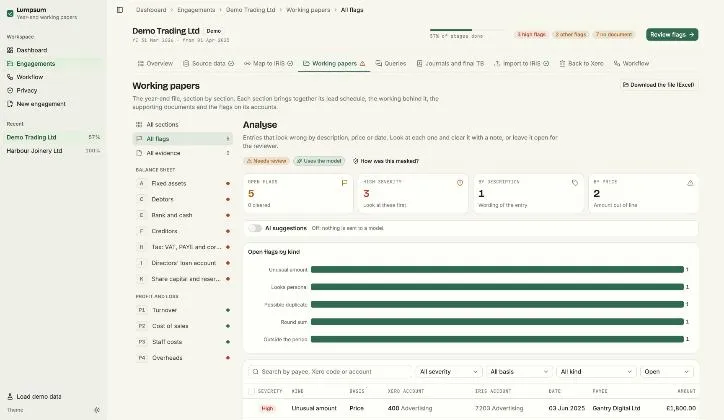Select Overheads section
Screen dimensions: 724x420
(x=183, y=358)
